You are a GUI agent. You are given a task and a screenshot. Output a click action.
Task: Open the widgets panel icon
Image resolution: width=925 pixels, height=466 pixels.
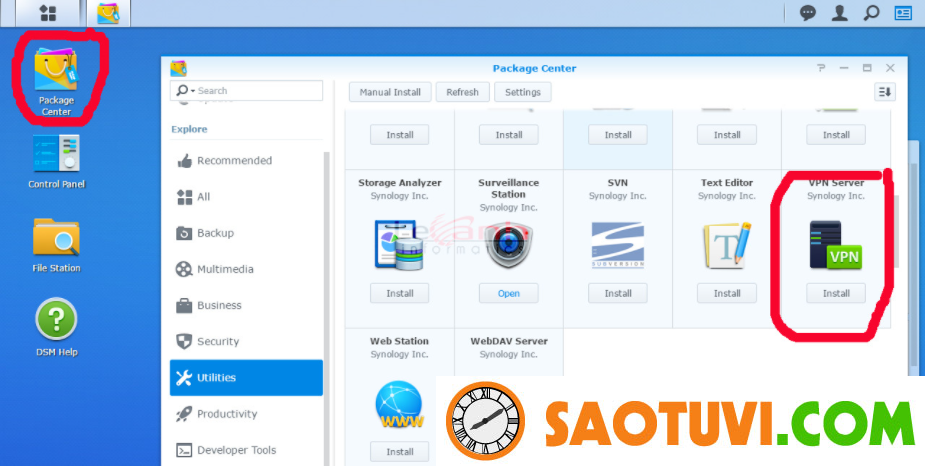903,13
